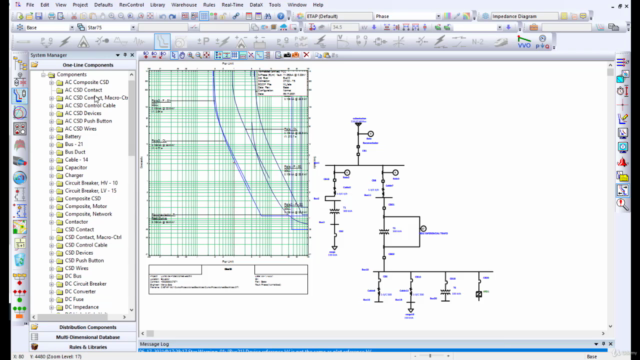Select the Star Protection Coordination mode icon
The image size is (640, 360).
click(162, 42)
